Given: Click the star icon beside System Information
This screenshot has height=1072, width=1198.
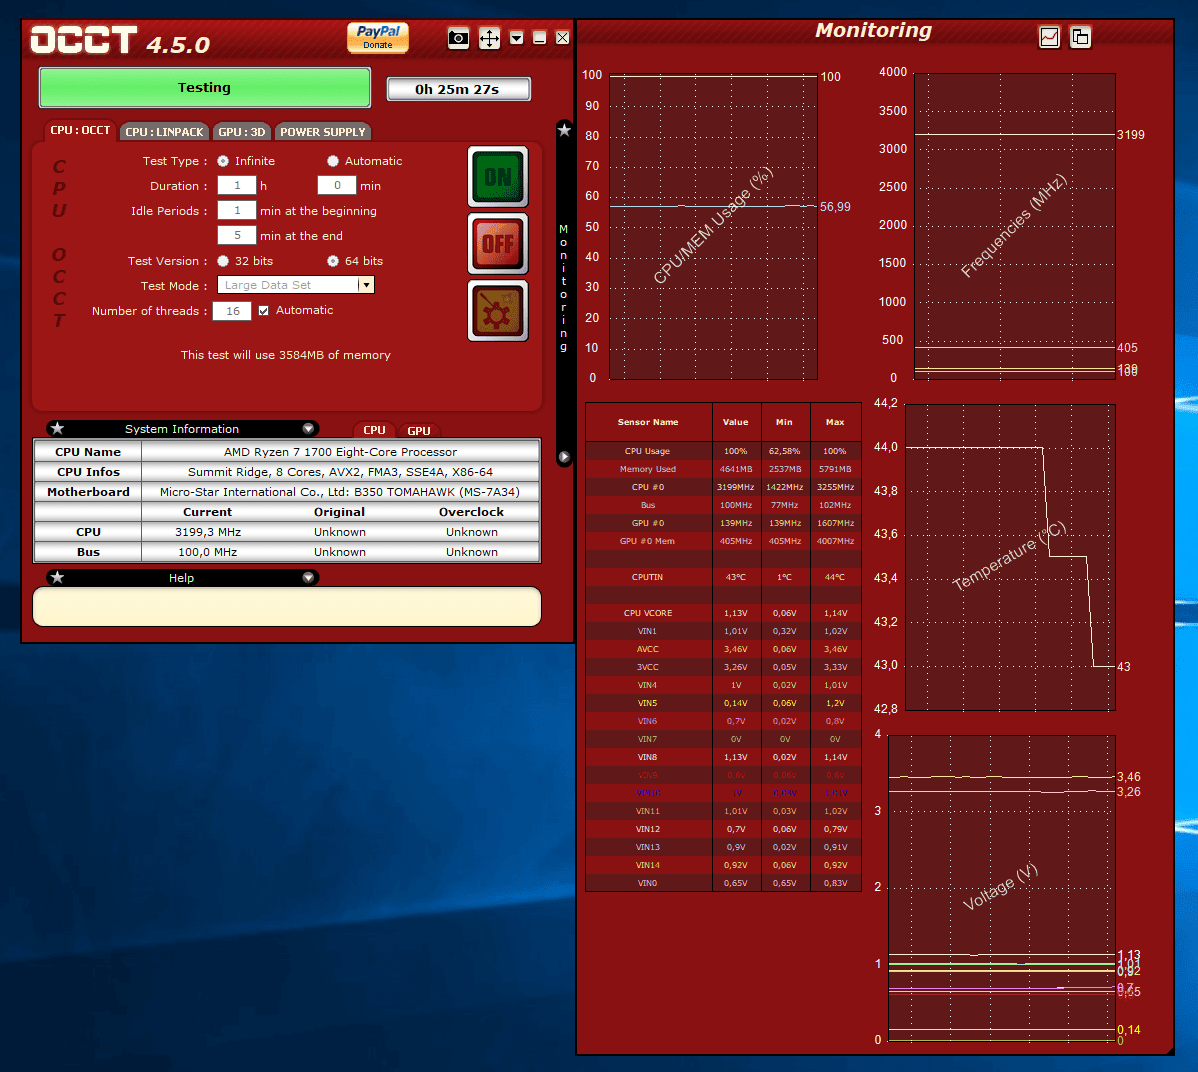Looking at the screenshot, I should [57, 429].
